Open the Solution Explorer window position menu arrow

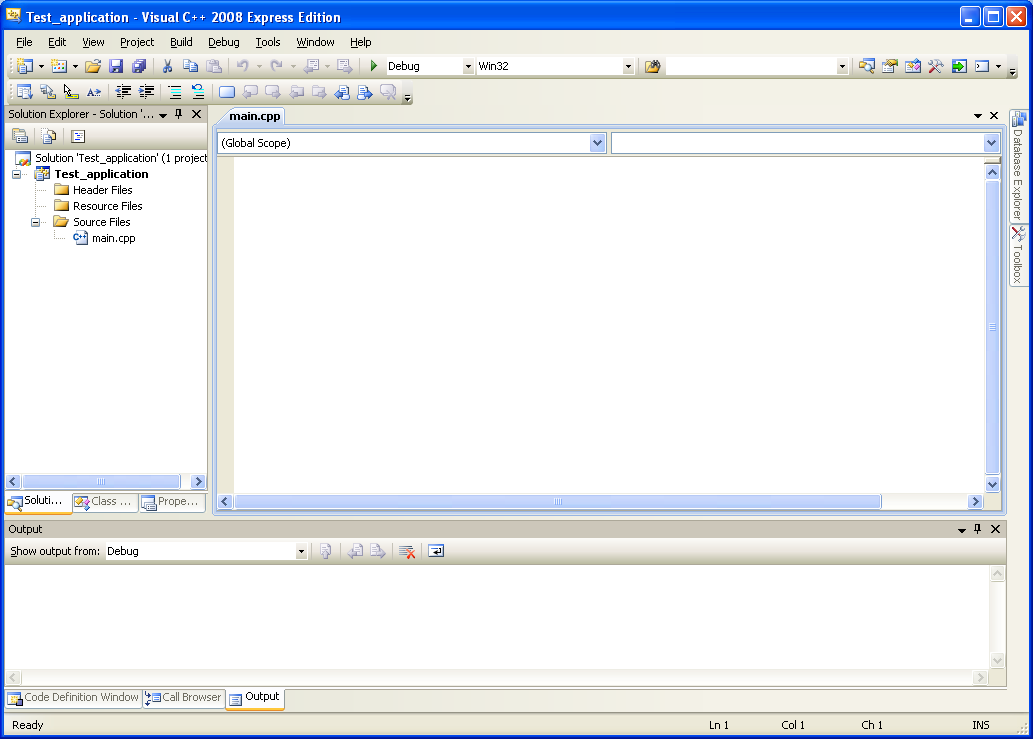[x=163, y=115]
